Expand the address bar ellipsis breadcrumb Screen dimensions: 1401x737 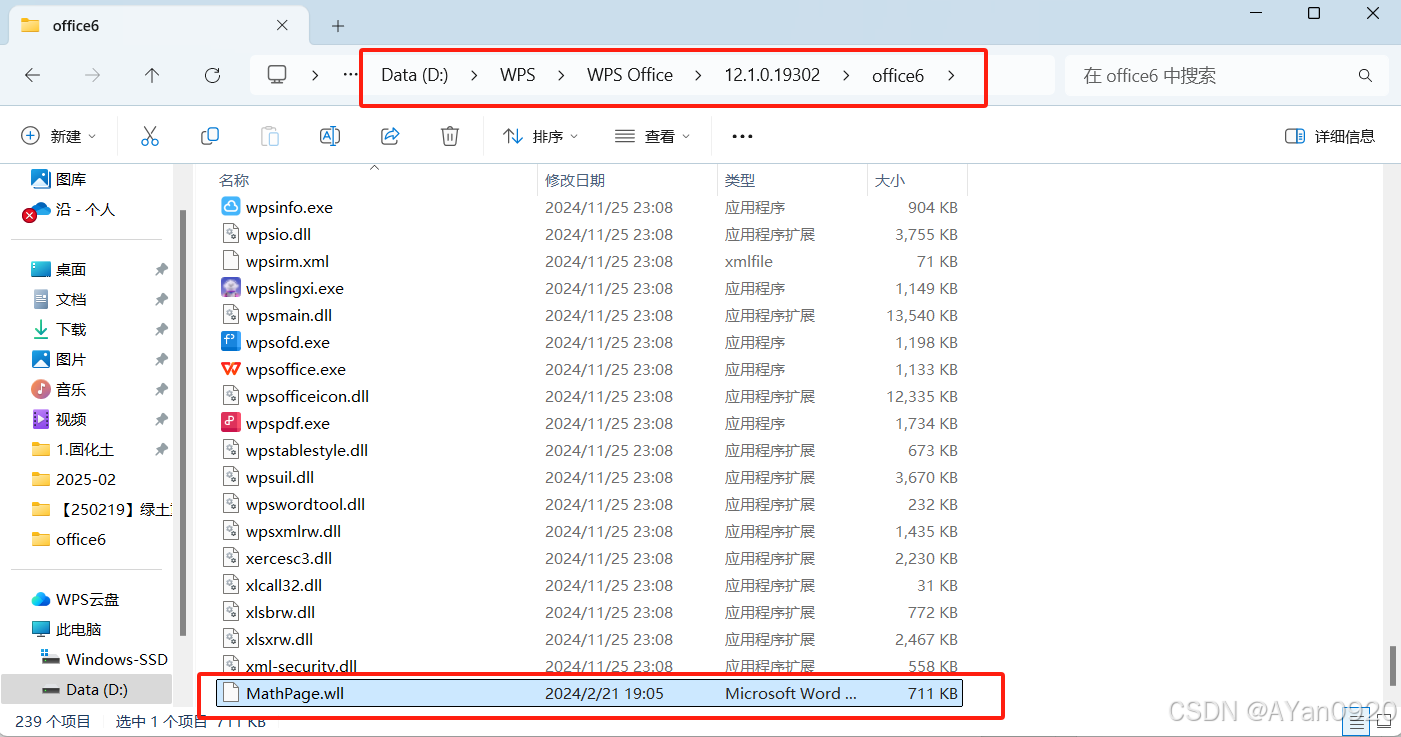(350, 75)
